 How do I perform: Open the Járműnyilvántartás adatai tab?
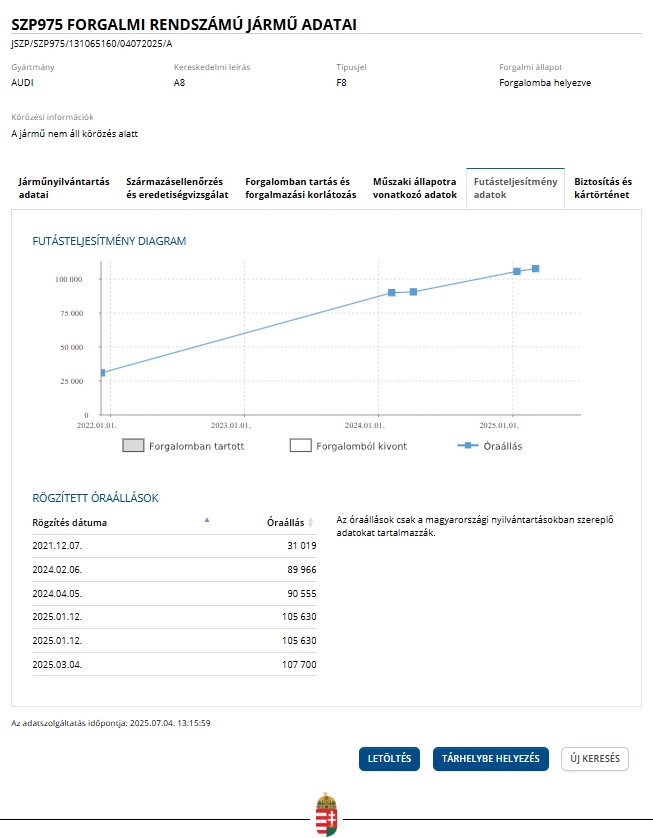(x=64, y=188)
